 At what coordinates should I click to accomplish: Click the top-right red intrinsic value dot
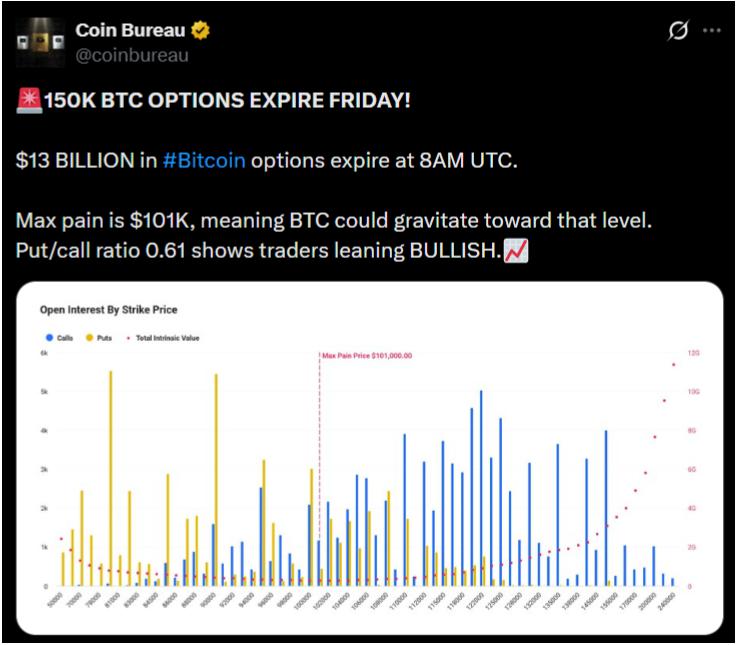click(674, 365)
